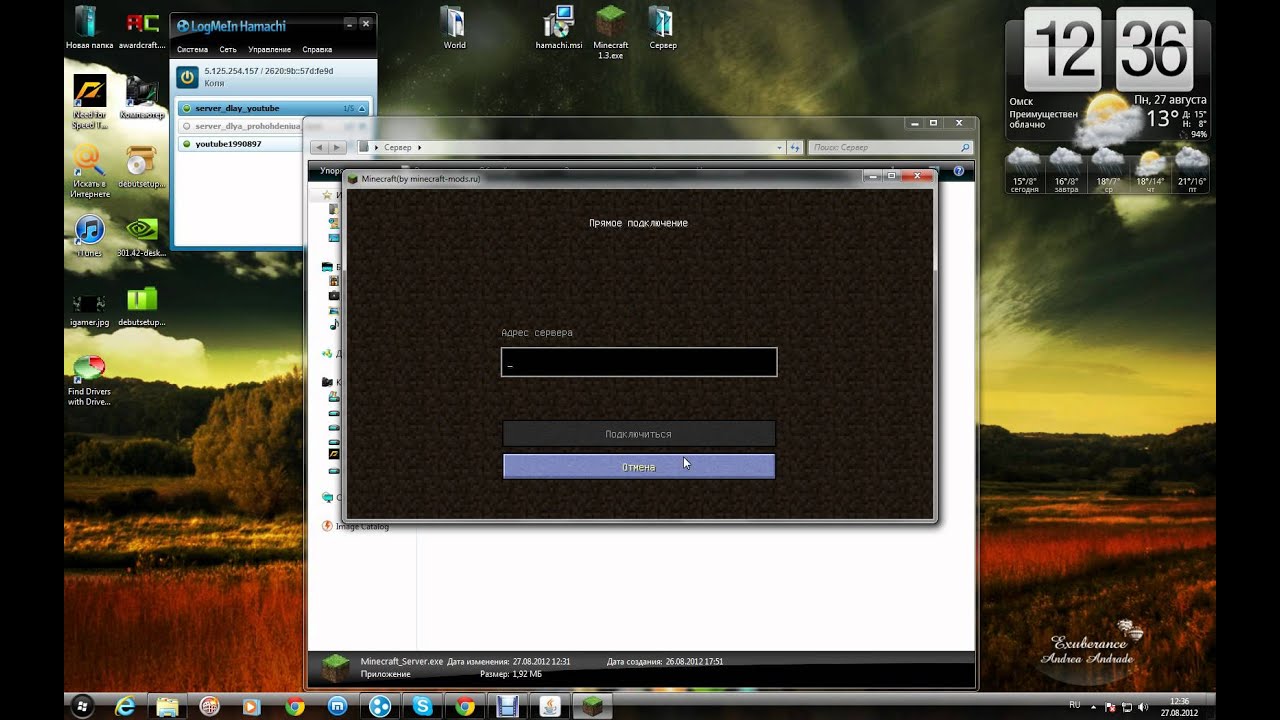Refresh the Сервер folder in Explorer
Viewport: 1280px width, 720px height.
click(x=795, y=147)
